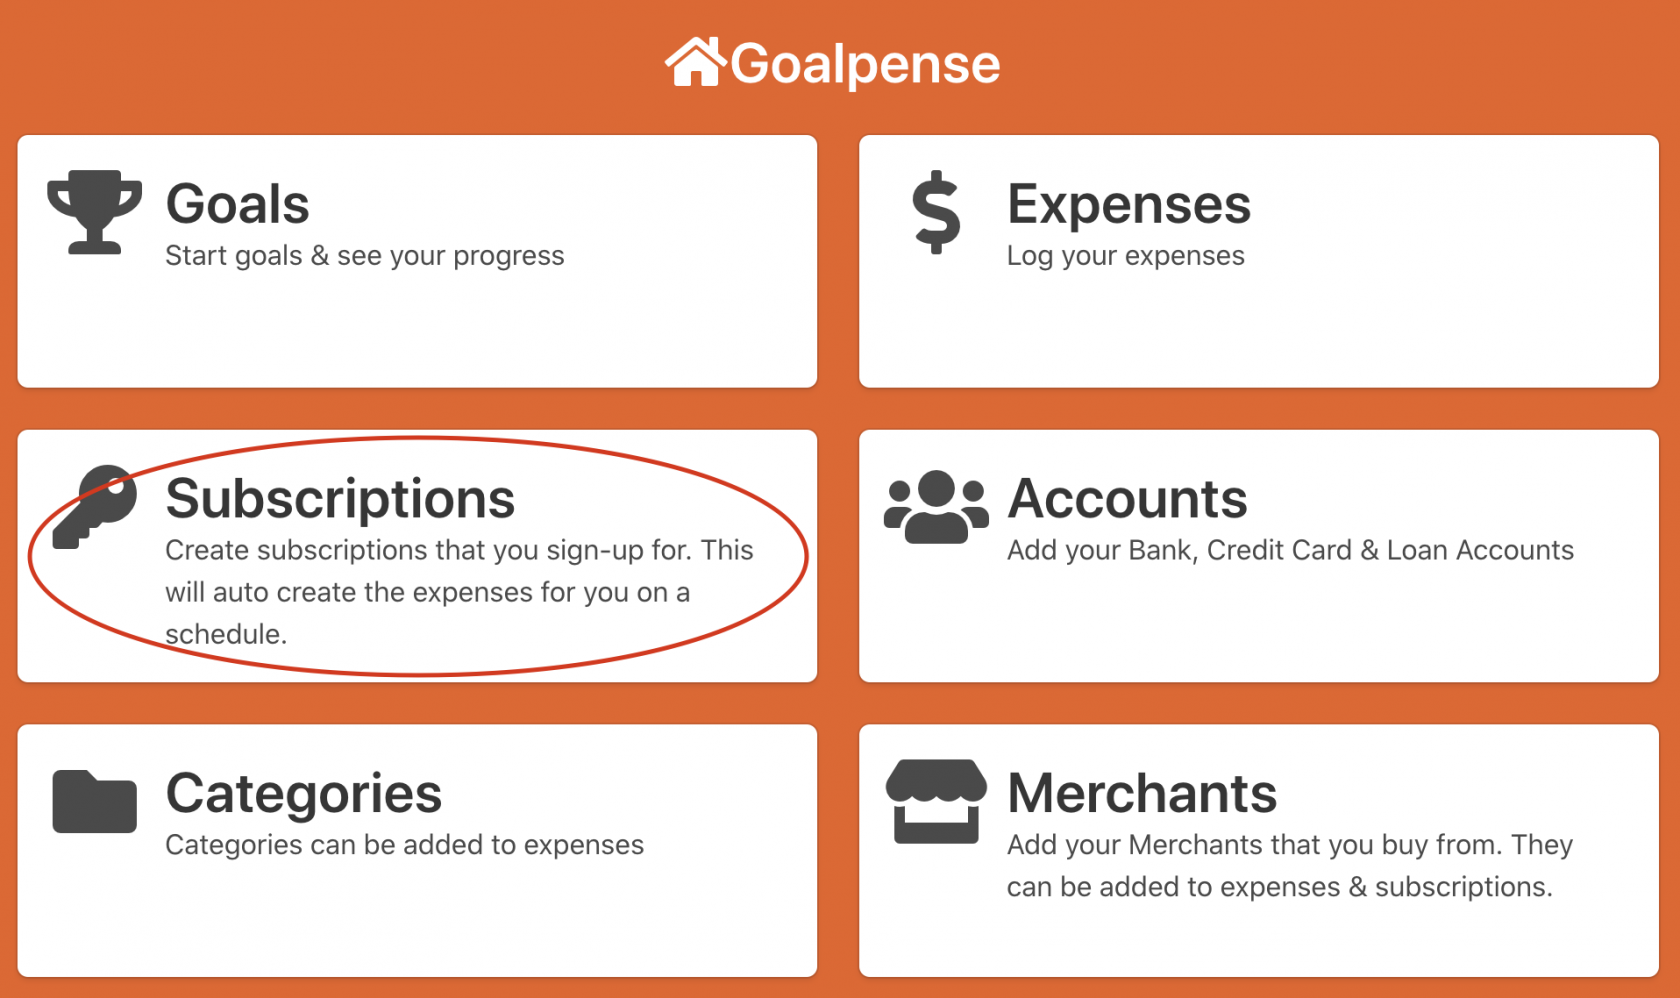Open the Expenses heading

coord(1129,204)
